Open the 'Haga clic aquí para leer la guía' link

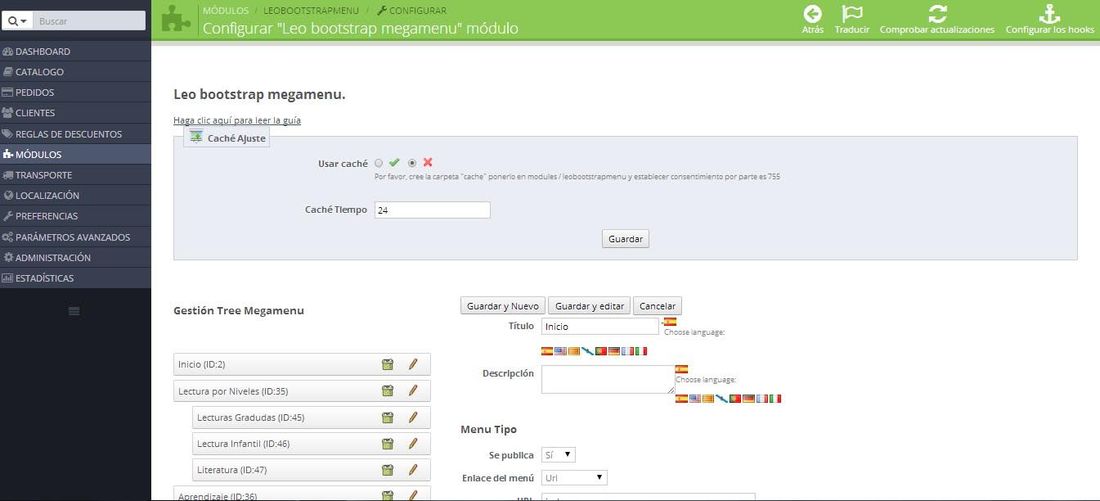pos(237,121)
